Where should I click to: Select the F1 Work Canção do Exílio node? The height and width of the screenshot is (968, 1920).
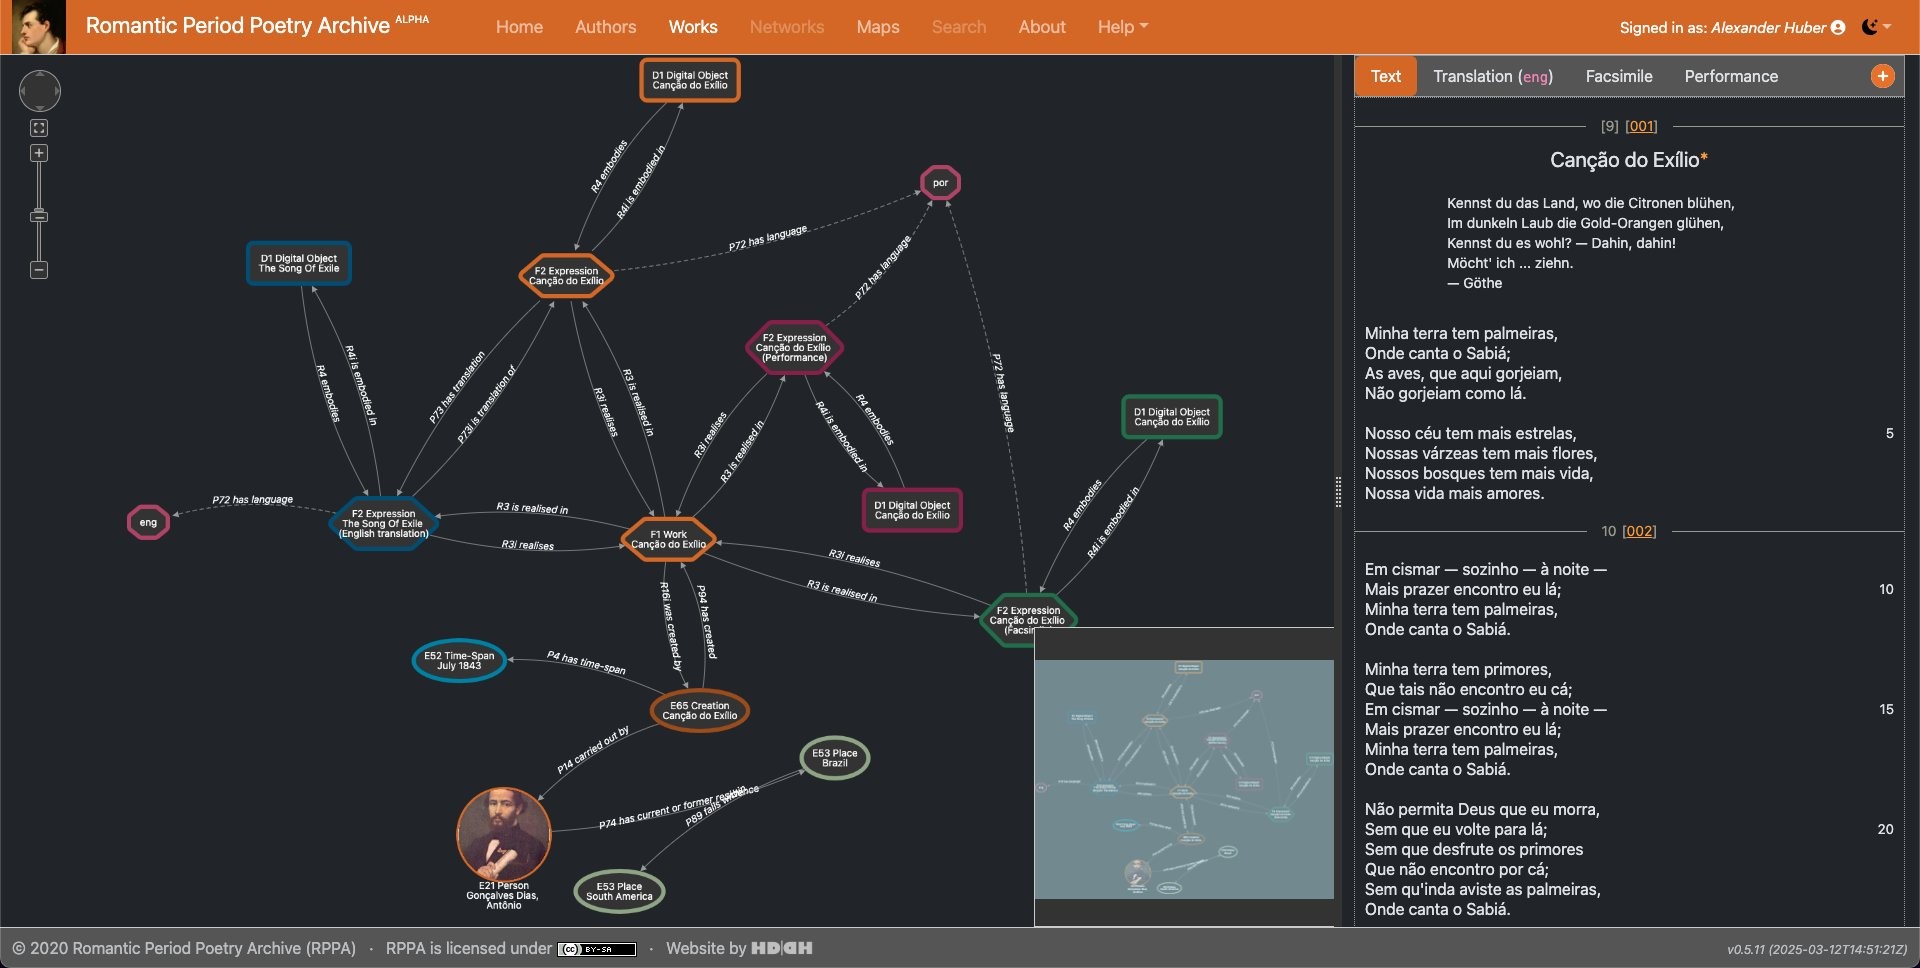point(668,540)
